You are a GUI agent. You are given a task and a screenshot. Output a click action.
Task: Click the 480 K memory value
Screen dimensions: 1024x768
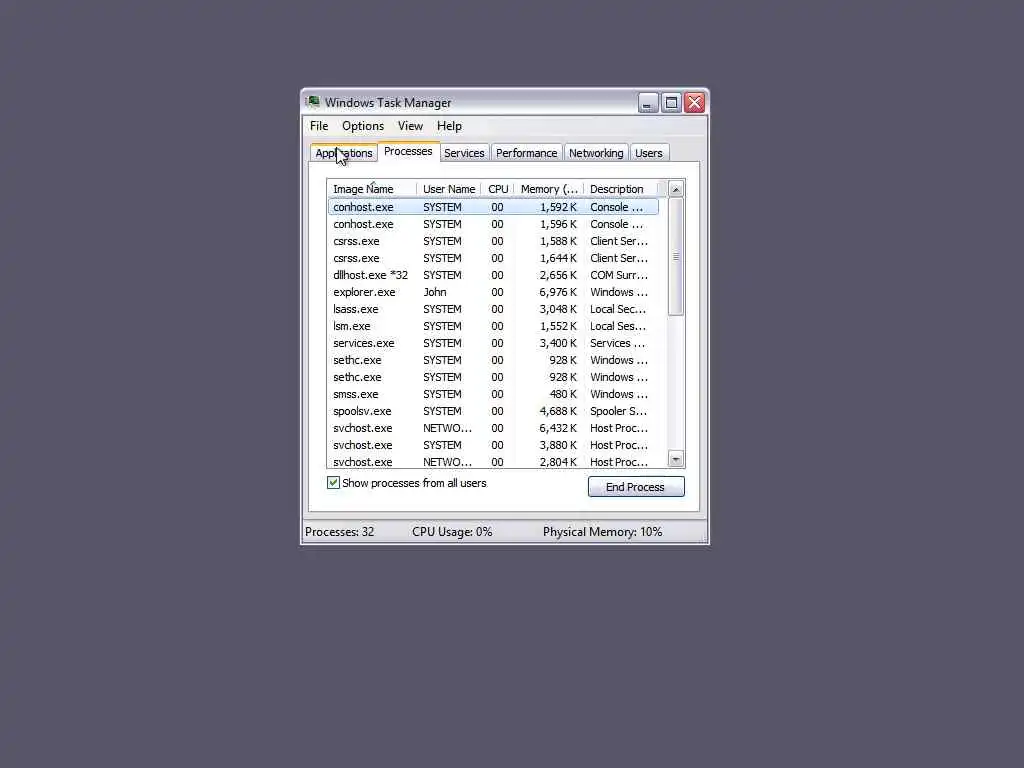tap(563, 394)
